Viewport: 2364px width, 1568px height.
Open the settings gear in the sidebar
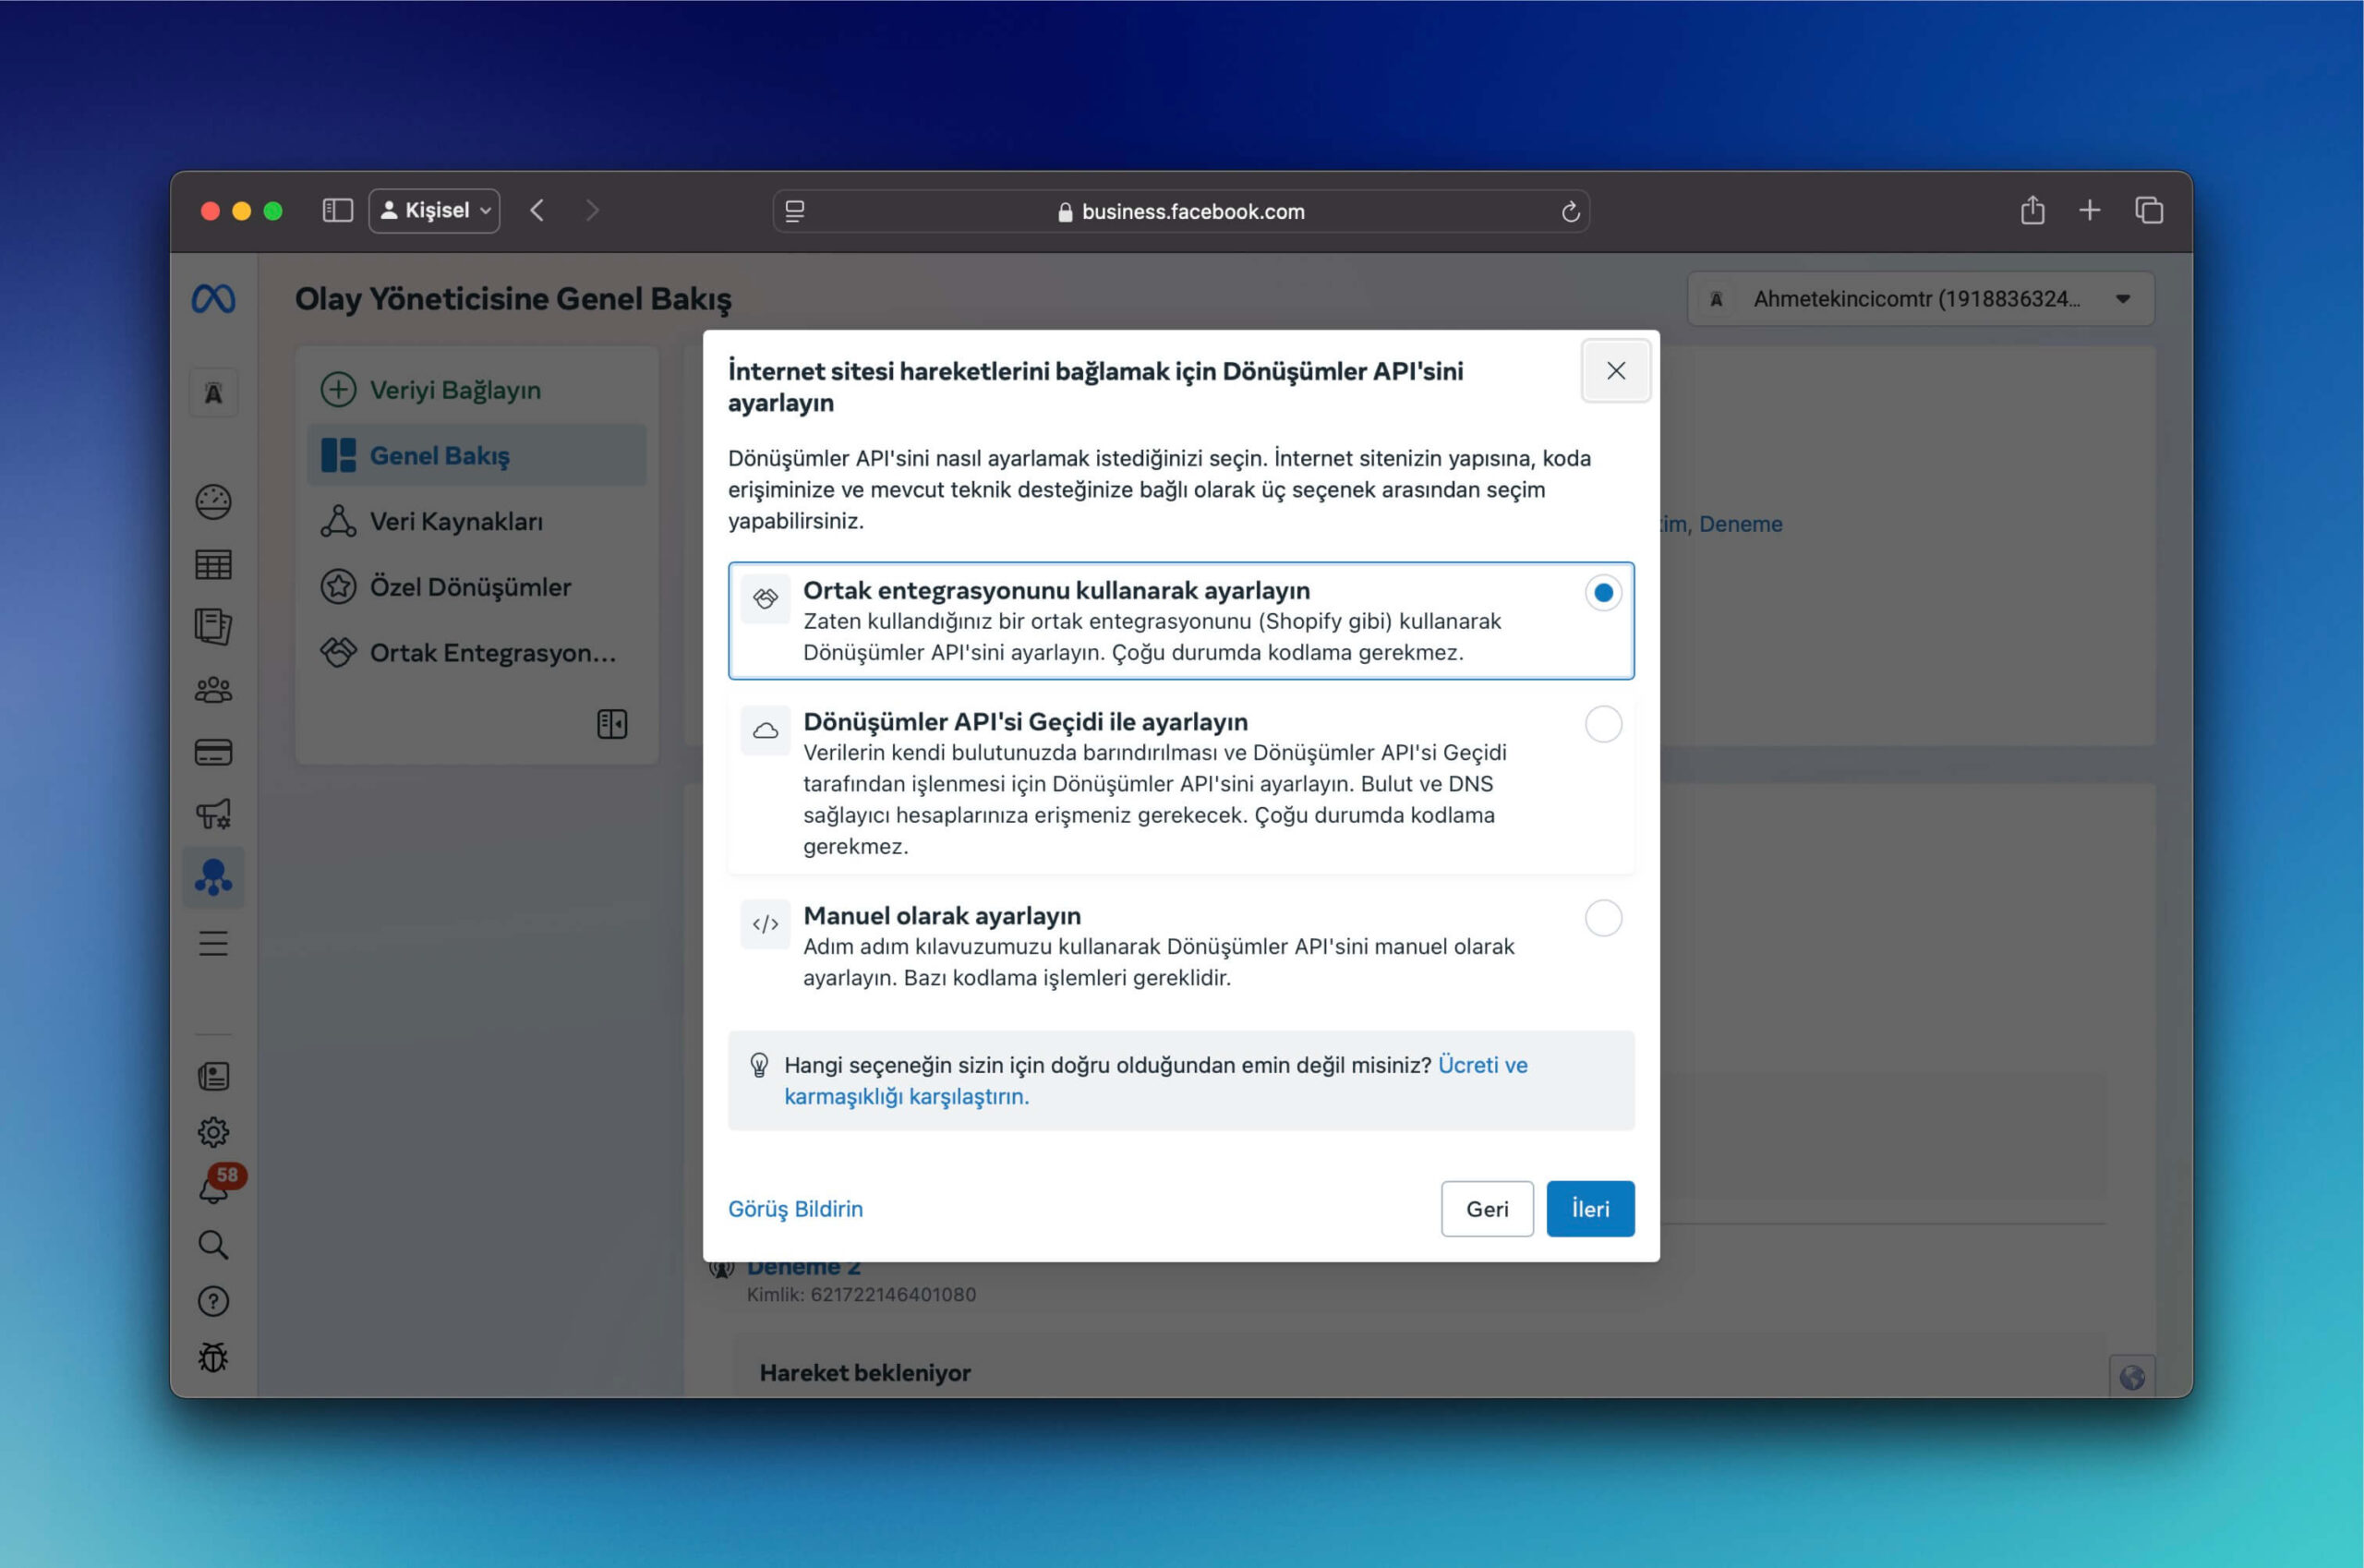(x=213, y=1132)
